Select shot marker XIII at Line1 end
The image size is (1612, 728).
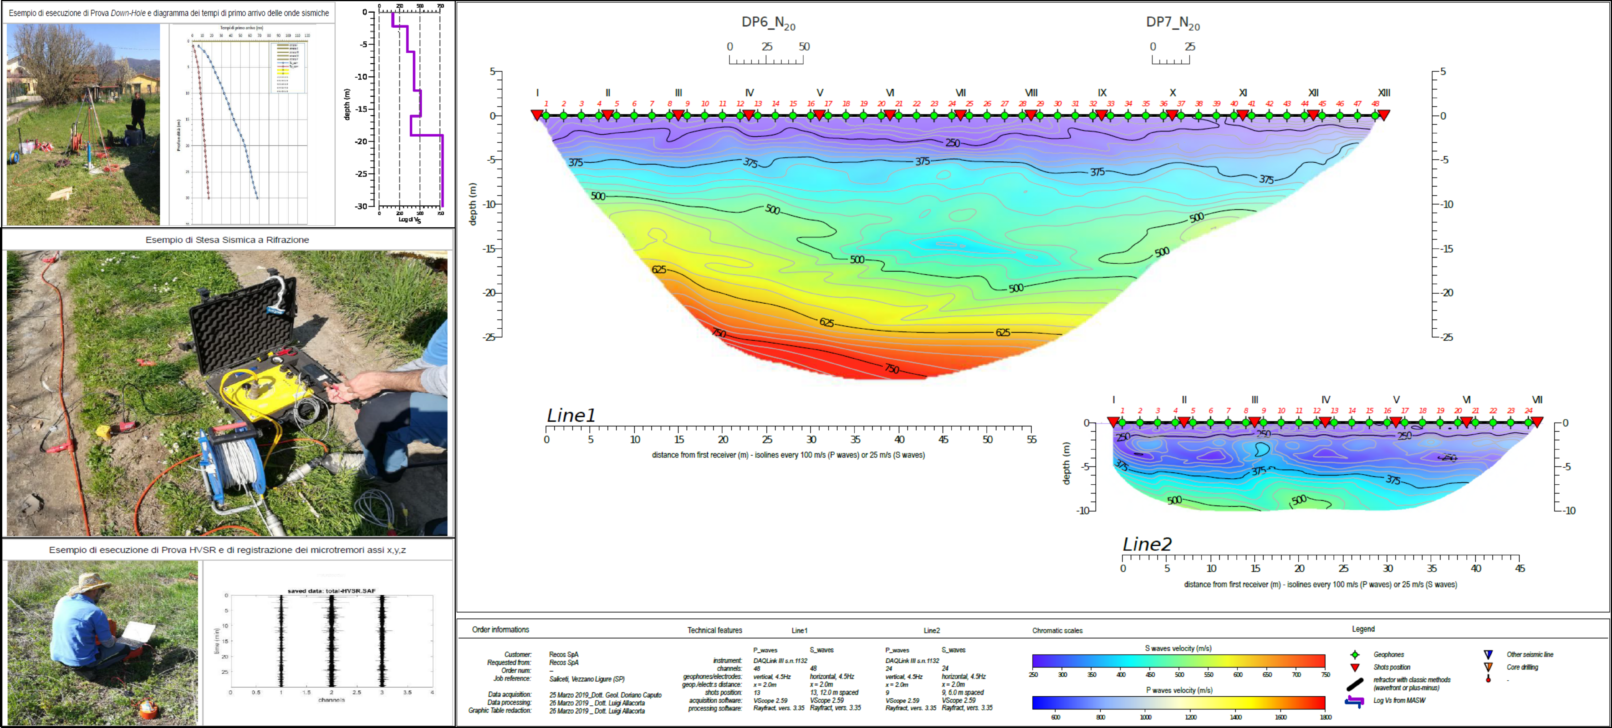pyautogui.click(x=1384, y=116)
